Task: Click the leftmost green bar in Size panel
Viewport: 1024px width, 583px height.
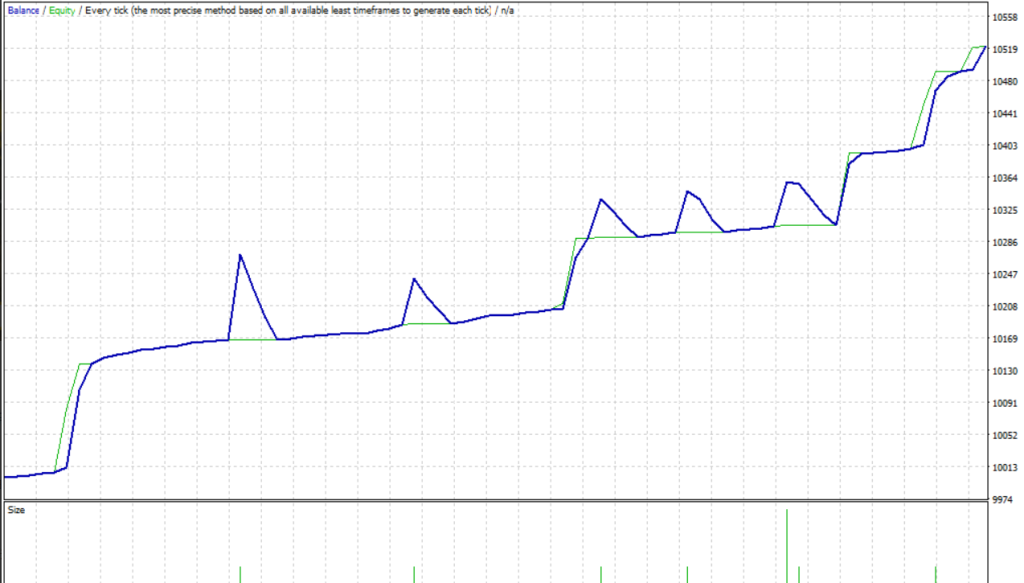Action: 240,574
